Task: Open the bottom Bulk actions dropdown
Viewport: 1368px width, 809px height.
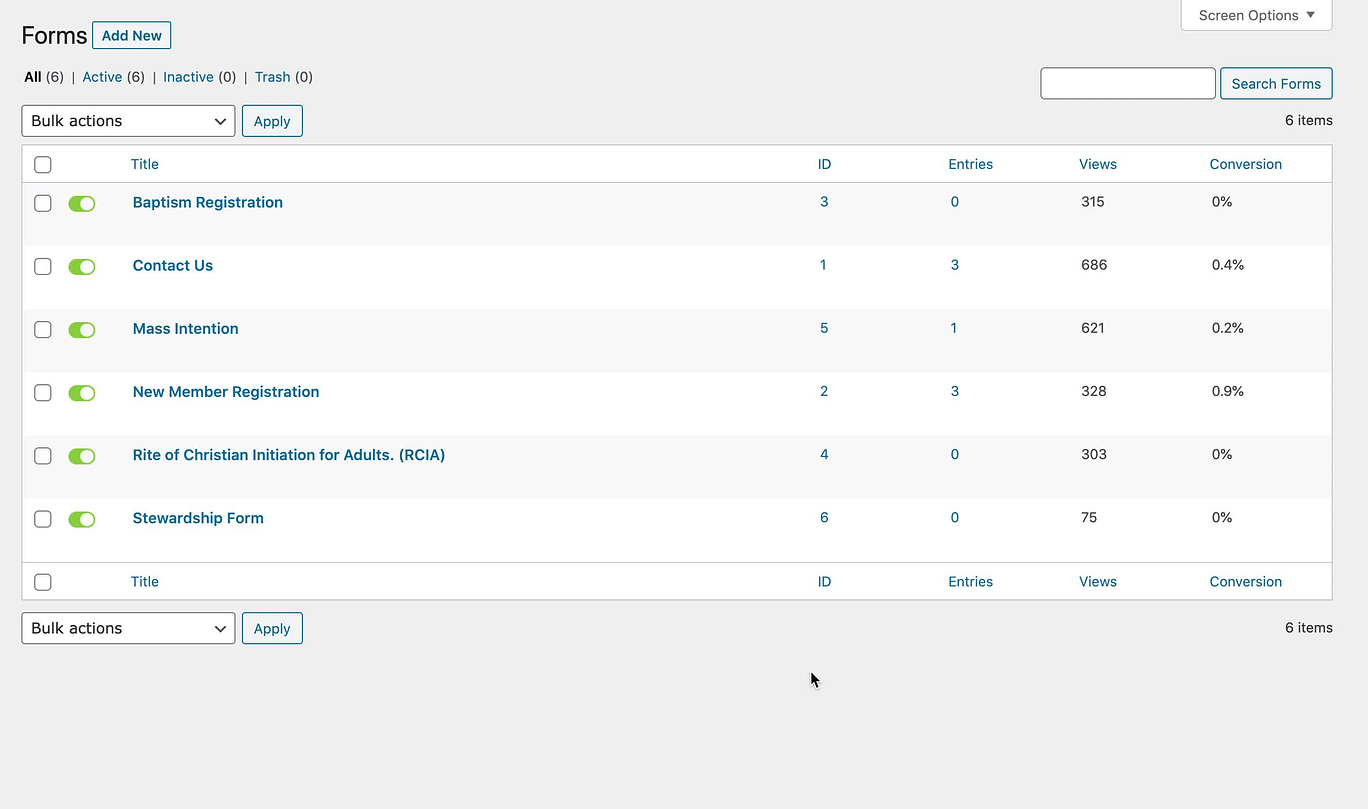Action: click(128, 629)
